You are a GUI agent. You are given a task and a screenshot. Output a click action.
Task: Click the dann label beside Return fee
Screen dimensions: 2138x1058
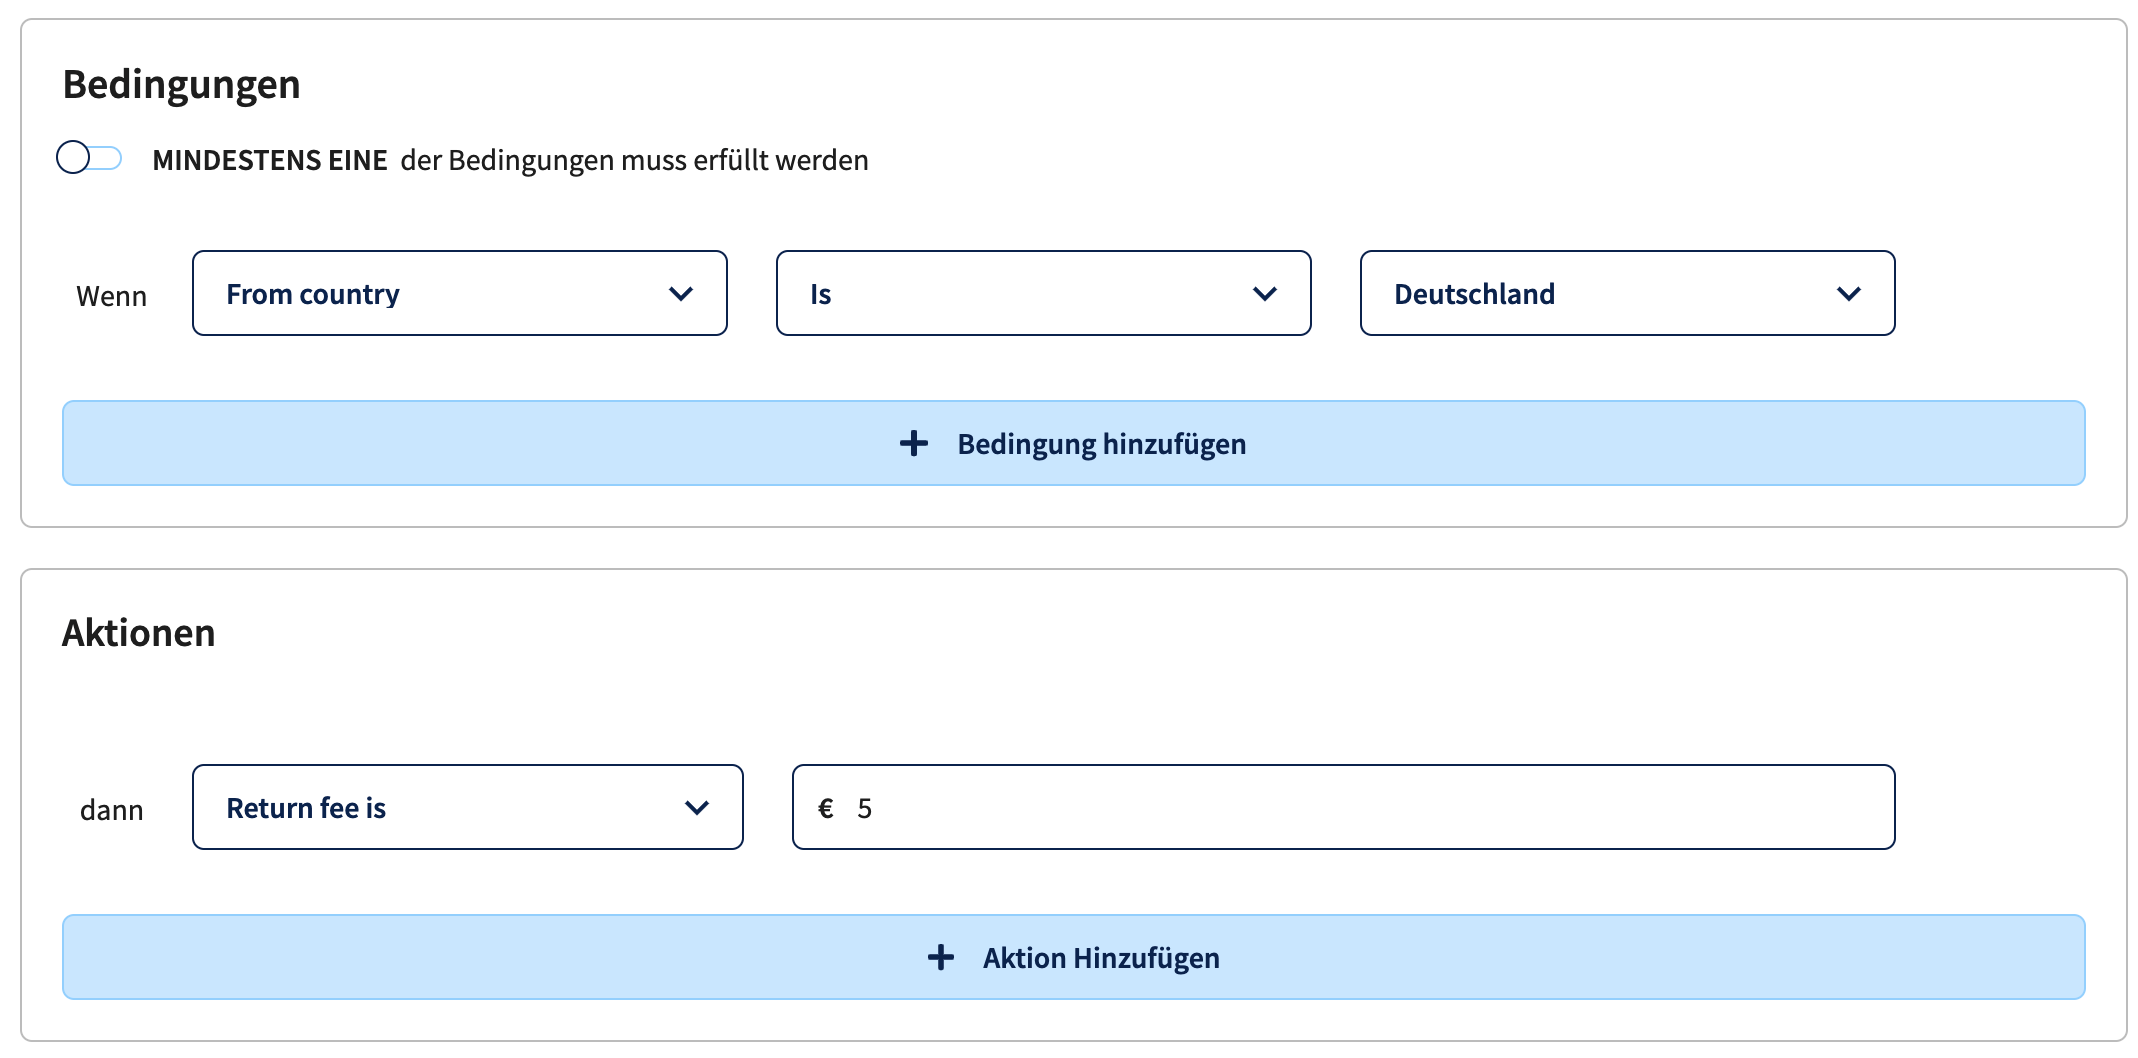coord(112,810)
